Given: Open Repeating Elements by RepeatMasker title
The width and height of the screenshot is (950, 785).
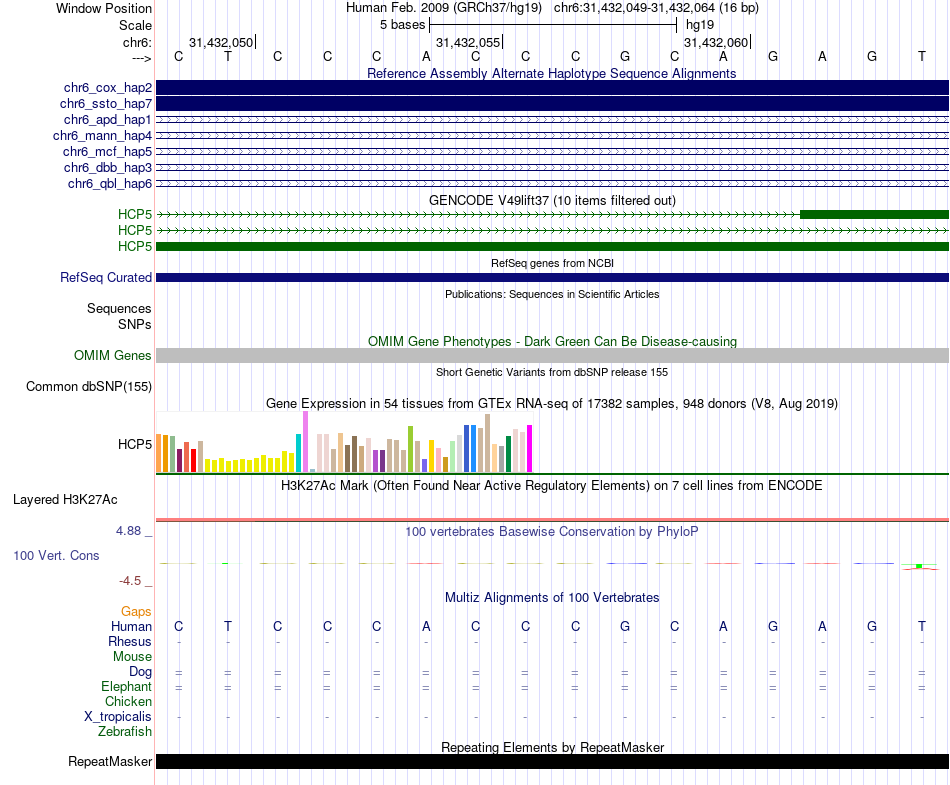Looking at the screenshot, I should pyautogui.click(x=552, y=747).
